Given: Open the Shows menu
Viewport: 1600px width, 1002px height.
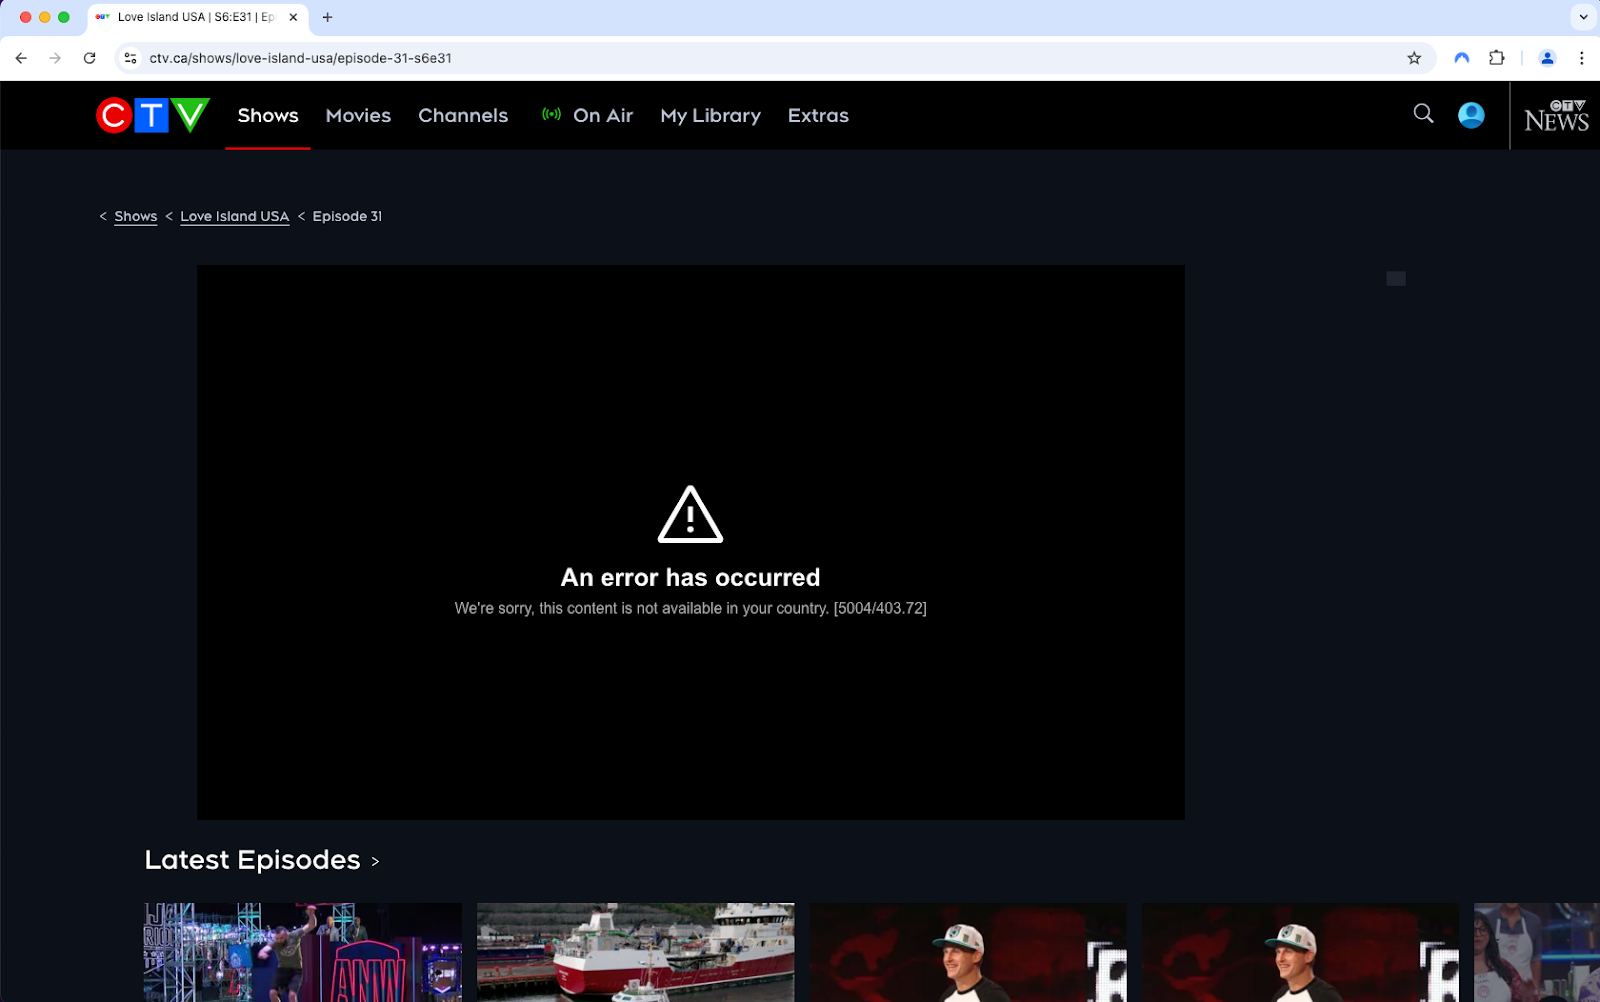Looking at the screenshot, I should tap(268, 115).
